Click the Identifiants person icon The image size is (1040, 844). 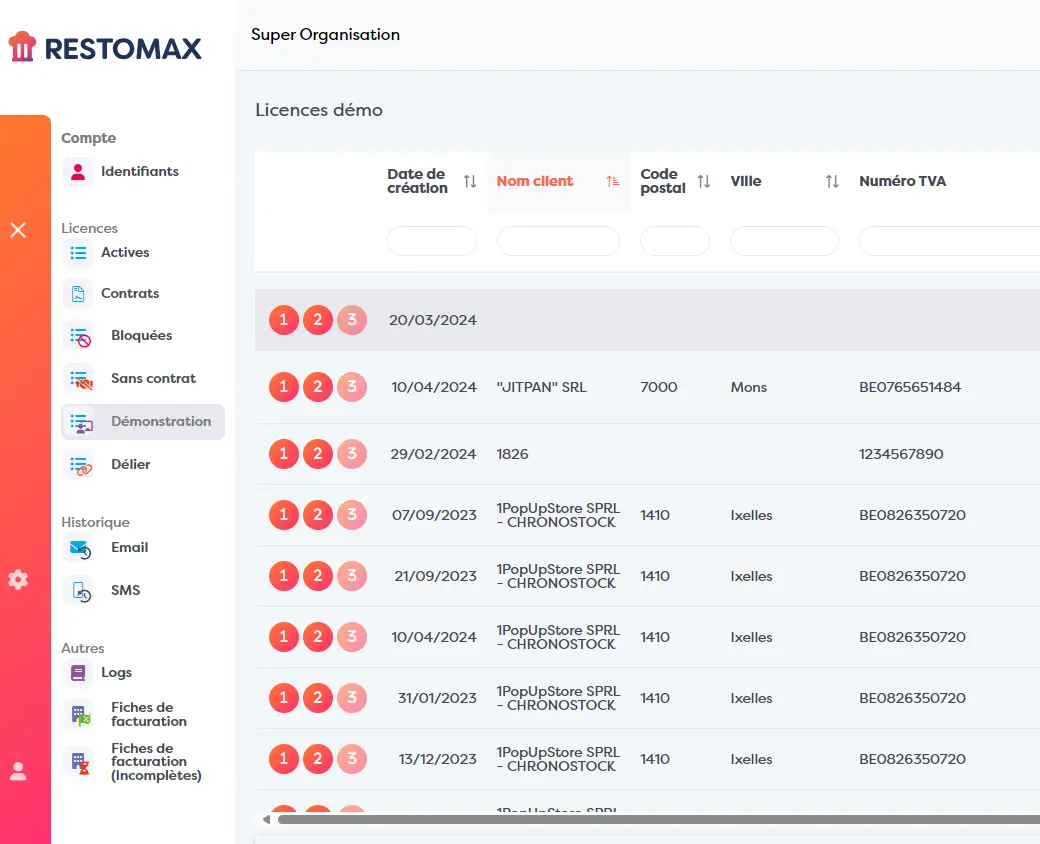(78, 172)
